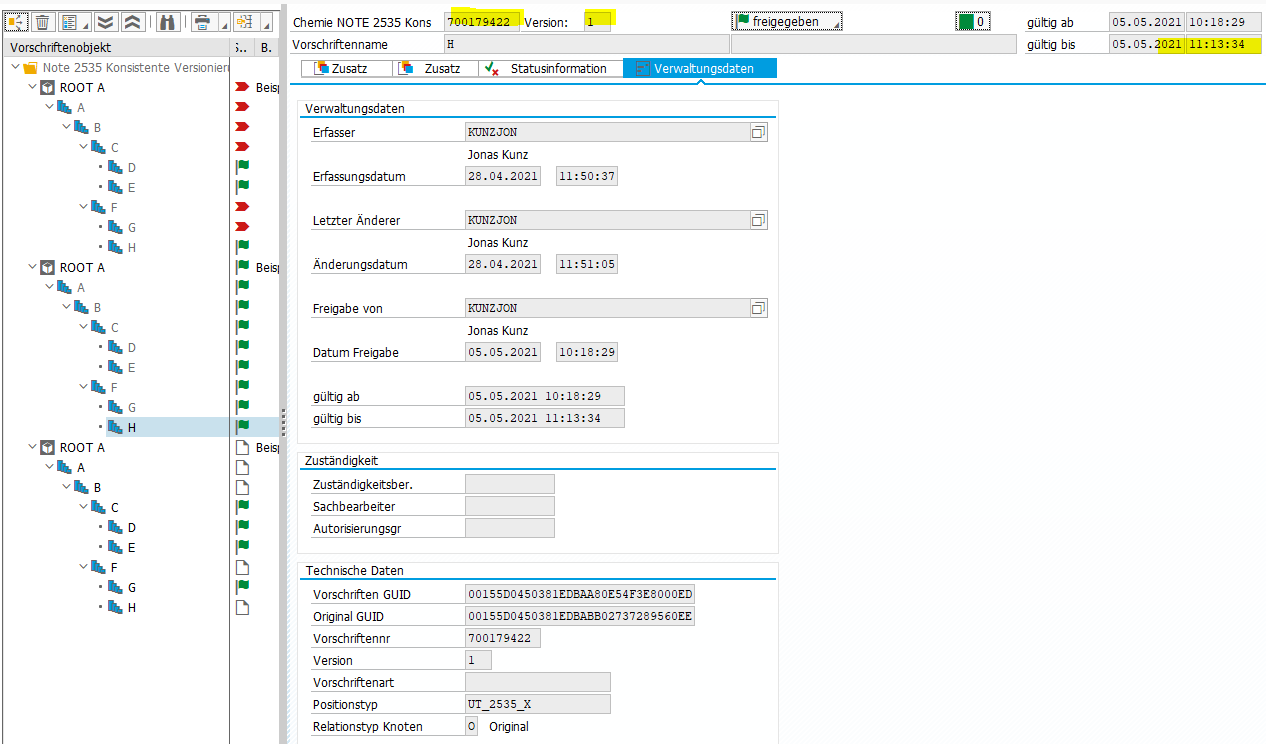
Task: Open the freigegeben status dropdown
Action: 787,22
